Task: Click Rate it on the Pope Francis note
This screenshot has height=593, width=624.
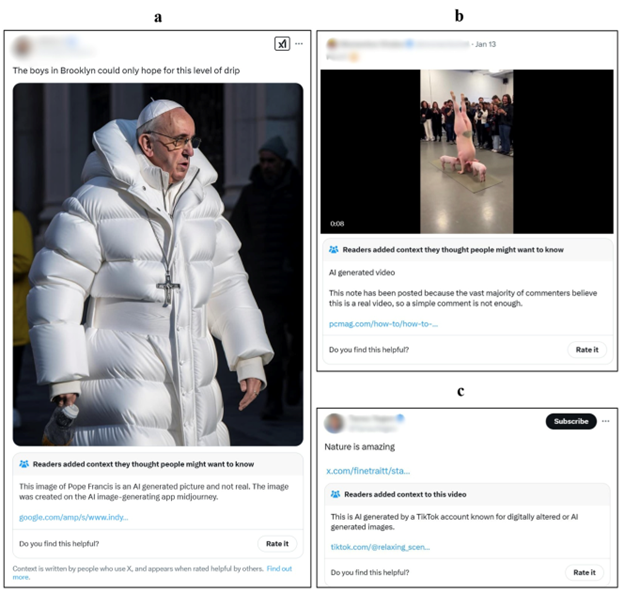Action: click(277, 544)
